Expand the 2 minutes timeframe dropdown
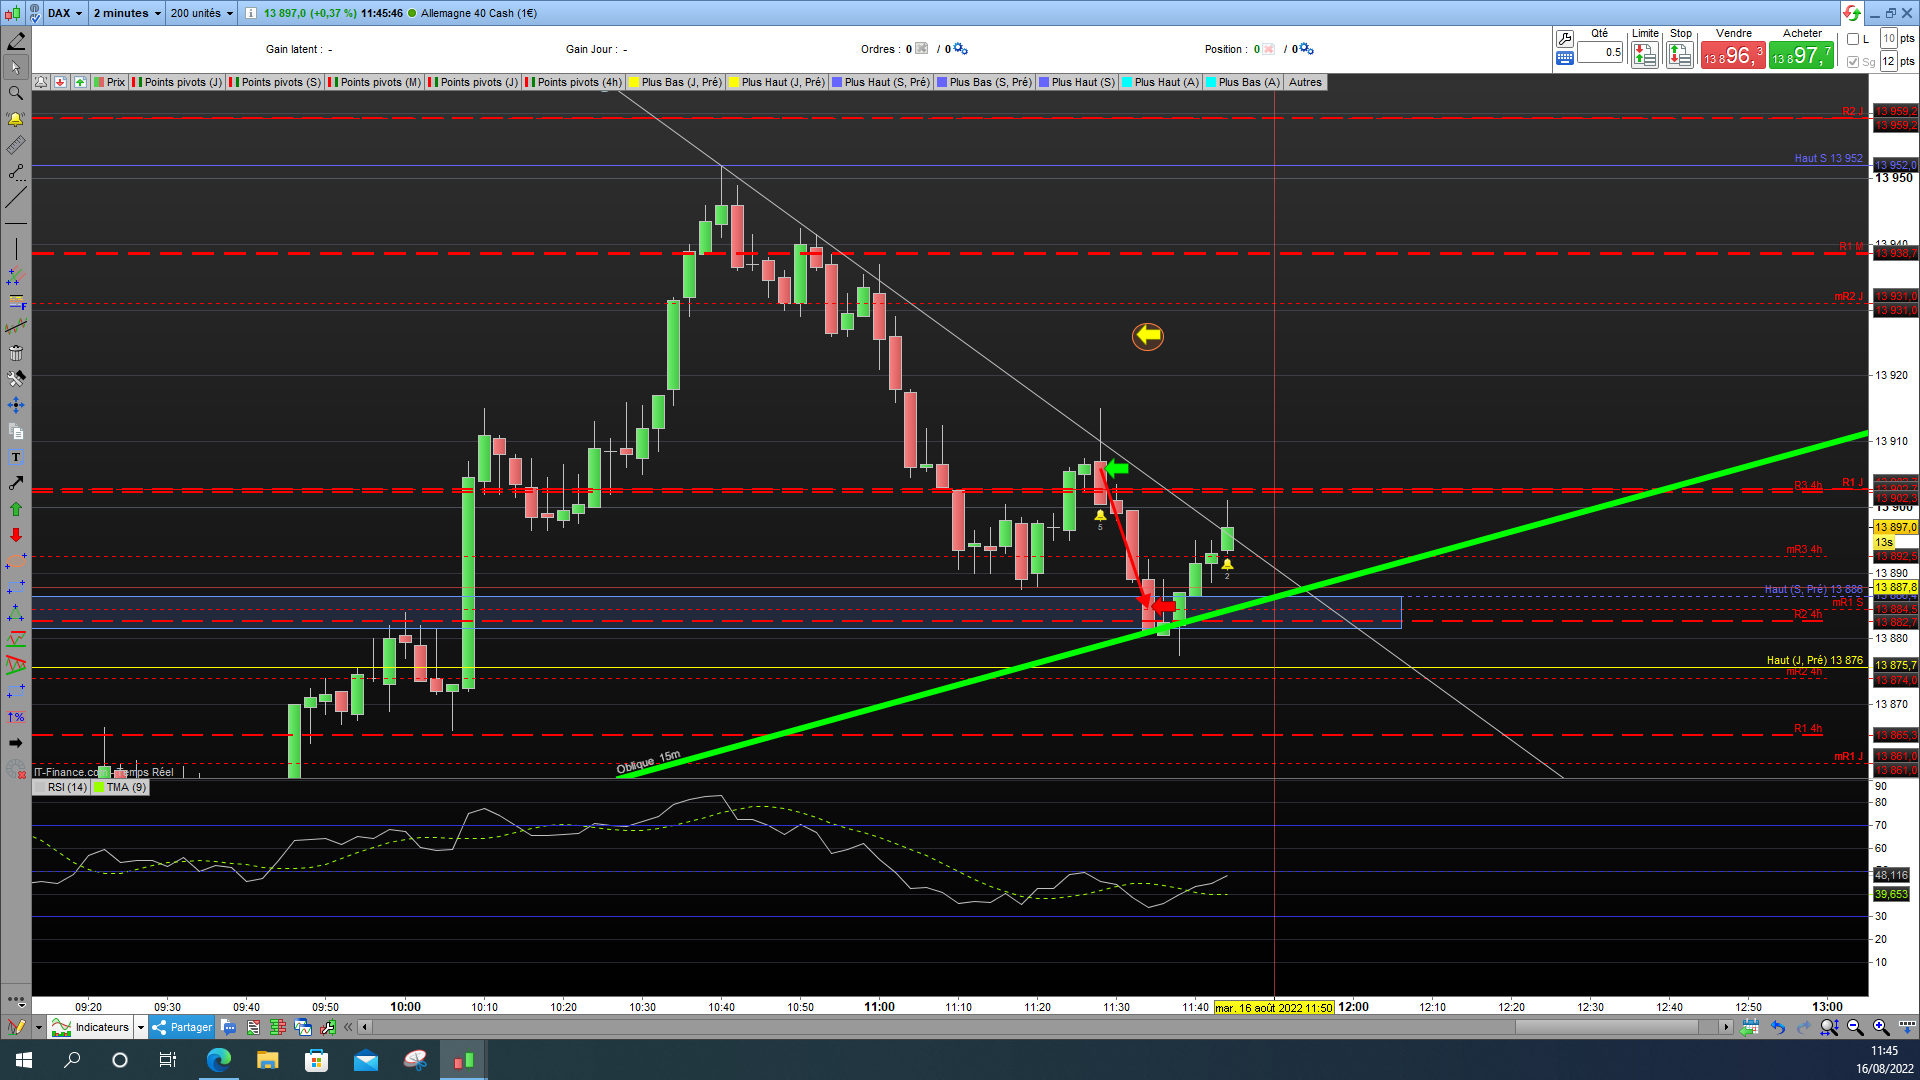The image size is (1920, 1080). (x=127, y=13)
